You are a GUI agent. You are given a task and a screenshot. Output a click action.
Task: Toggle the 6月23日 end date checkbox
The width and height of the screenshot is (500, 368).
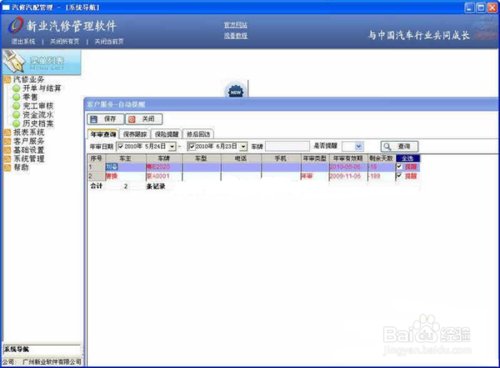tap(191, 146)
